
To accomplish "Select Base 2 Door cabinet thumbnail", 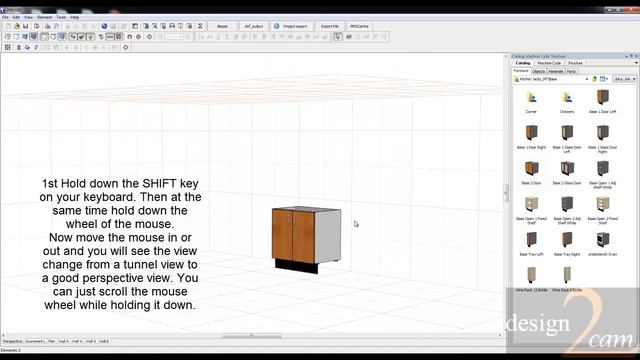I will point(531,168).
